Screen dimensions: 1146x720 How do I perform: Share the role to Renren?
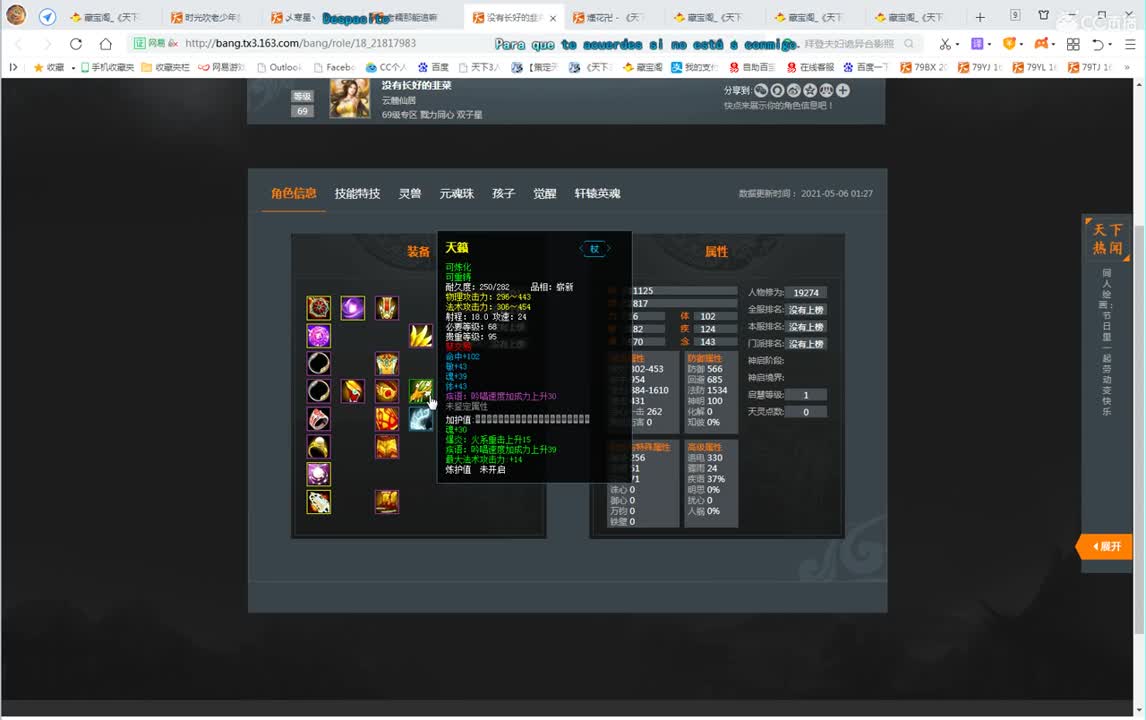pos(826,91)
